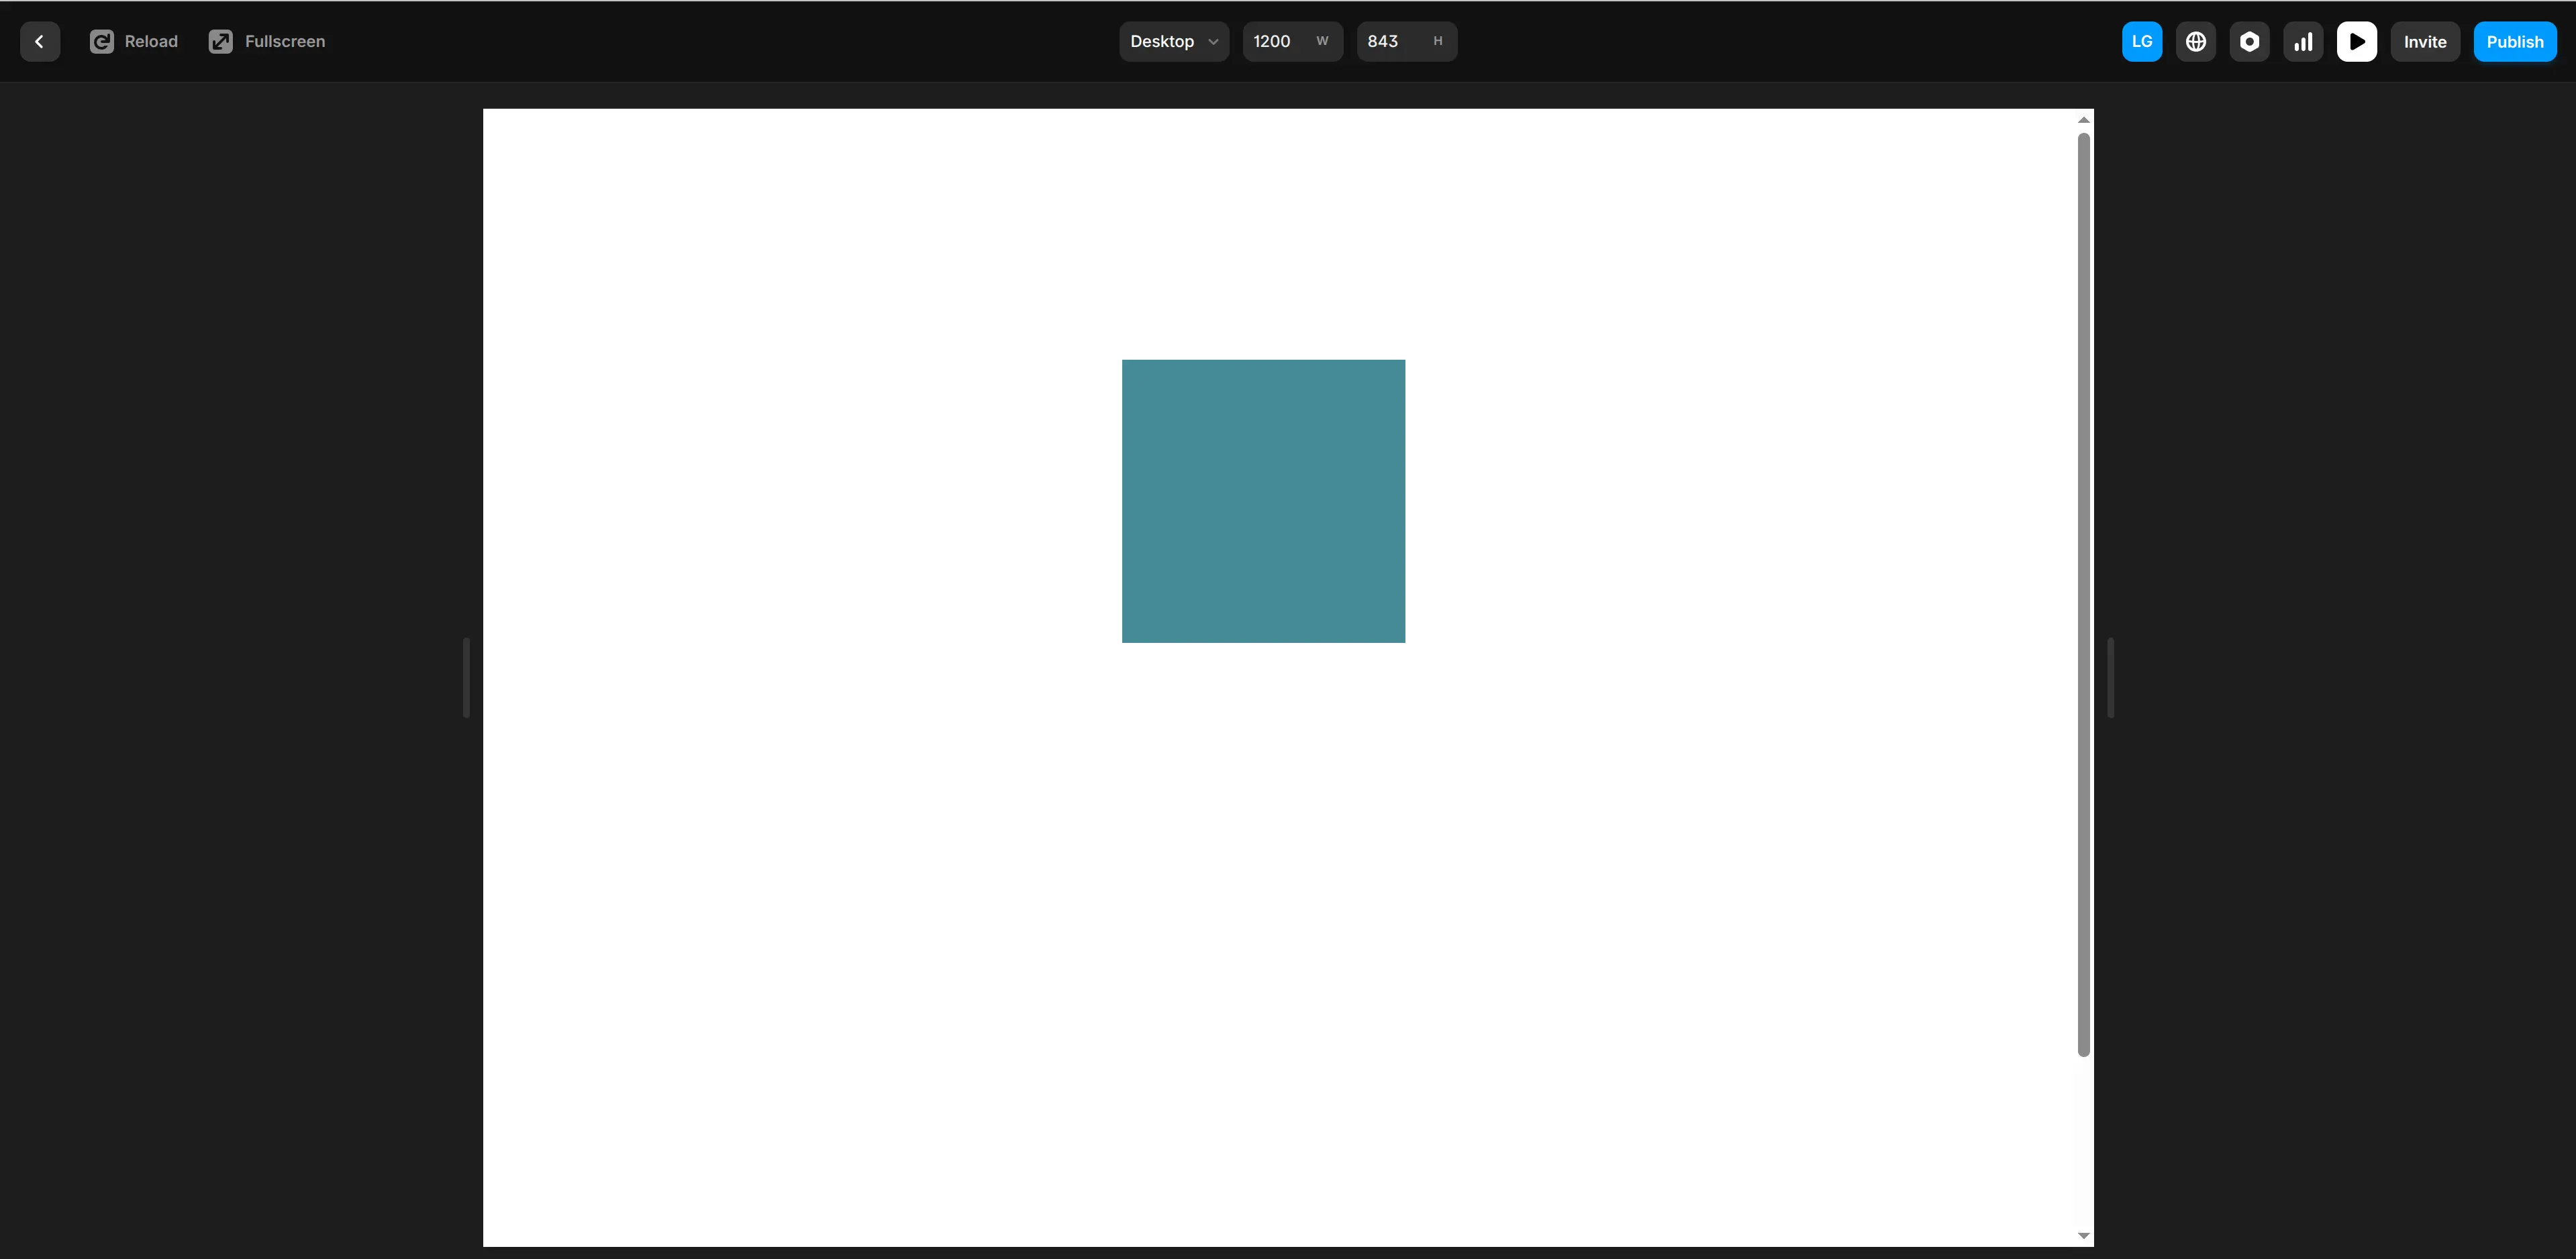Open the Desktop breakpoint dropdown
This screenshot has width=2576, height=1259.
tap(1174, 41)
